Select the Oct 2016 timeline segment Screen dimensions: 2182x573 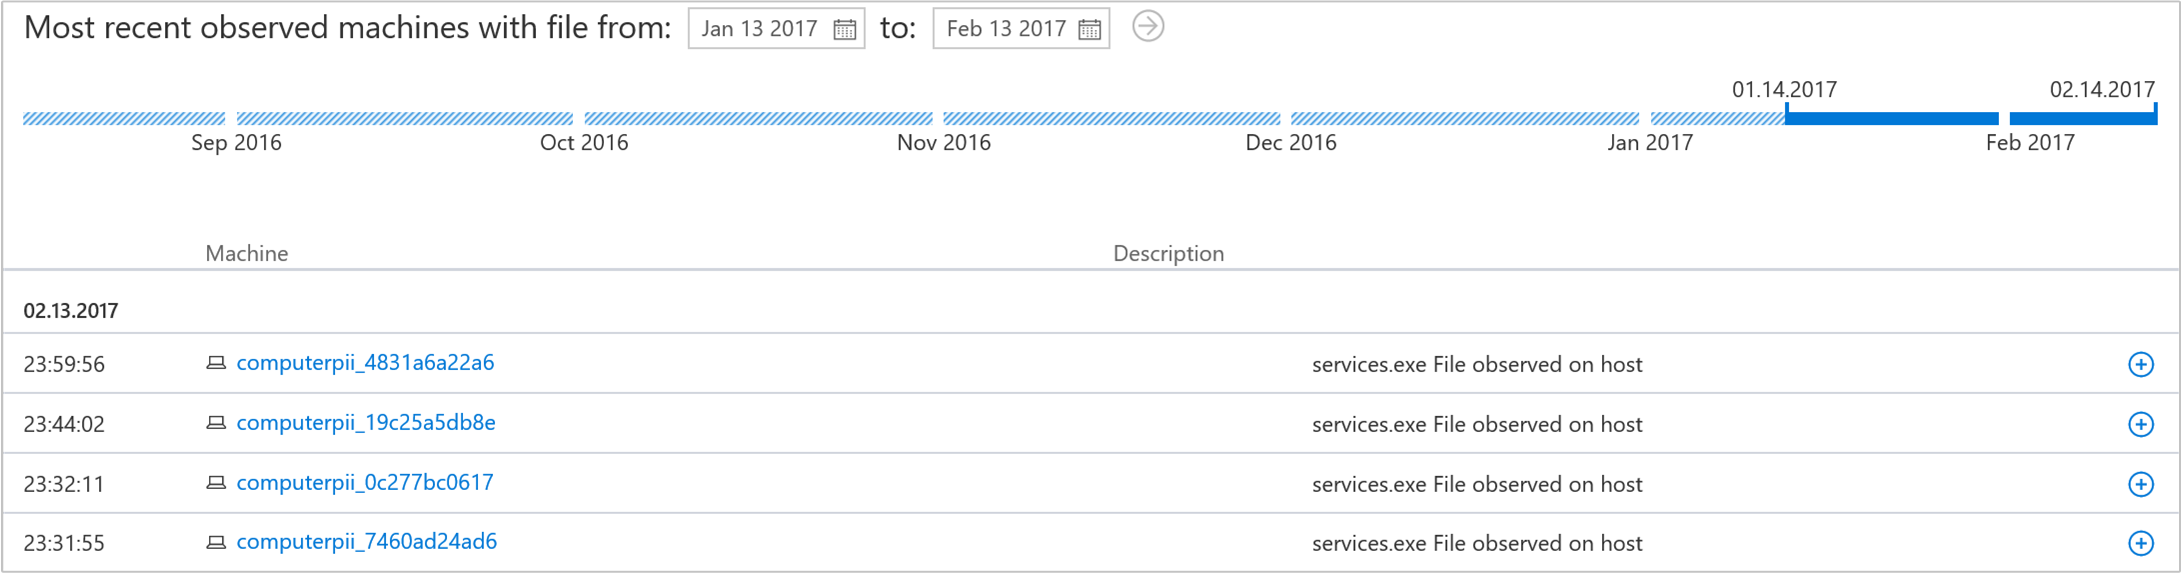tap(758, 119)
